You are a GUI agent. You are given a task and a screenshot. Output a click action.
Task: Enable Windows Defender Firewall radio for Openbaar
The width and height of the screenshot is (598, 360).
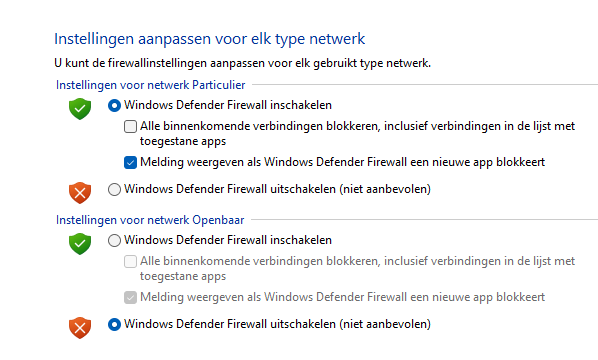[114, 240]
